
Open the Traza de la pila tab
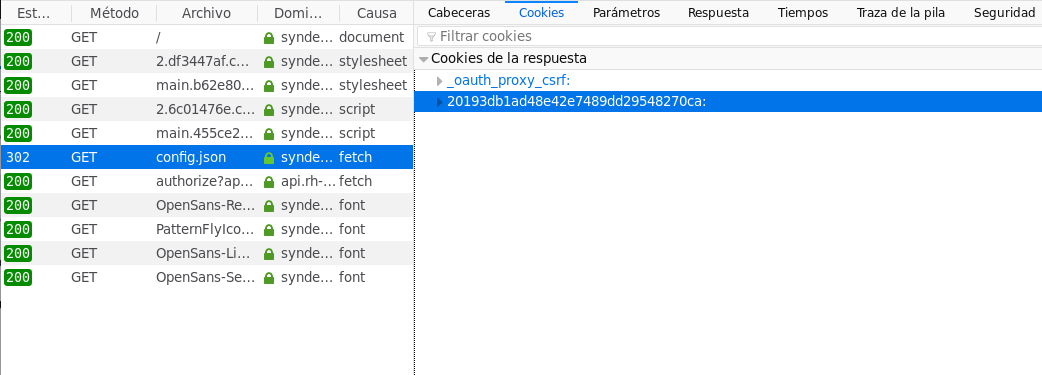pyautogui.click(x=900, y=13)
